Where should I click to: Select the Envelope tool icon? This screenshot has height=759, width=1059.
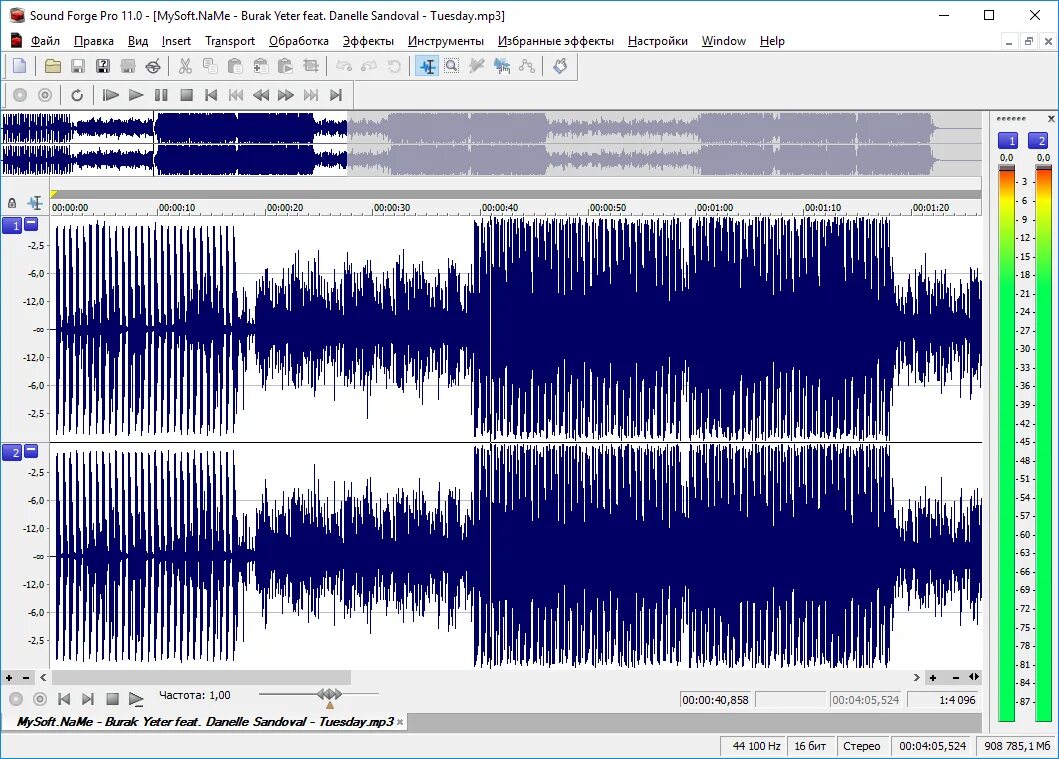(x=527, y=66)
